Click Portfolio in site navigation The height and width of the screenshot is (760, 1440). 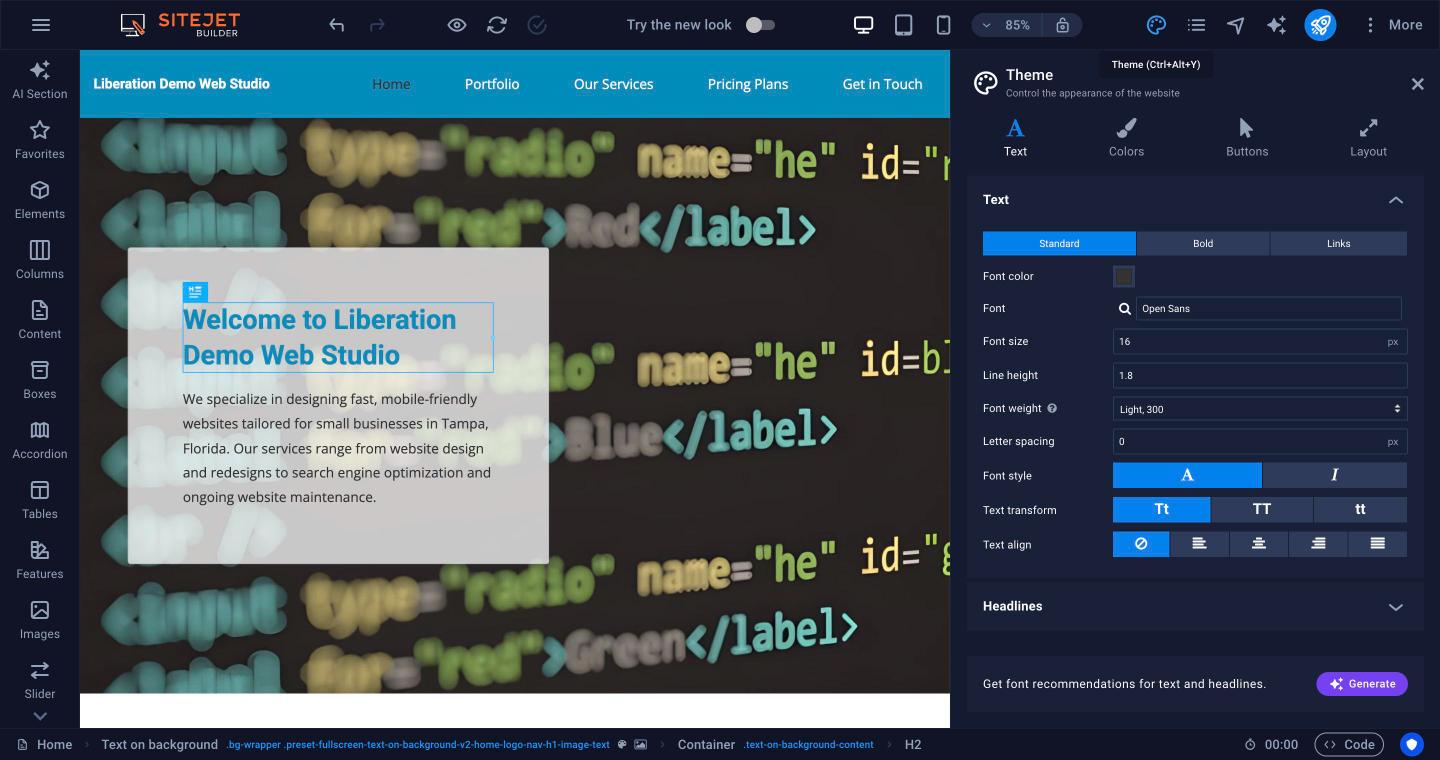492,84
